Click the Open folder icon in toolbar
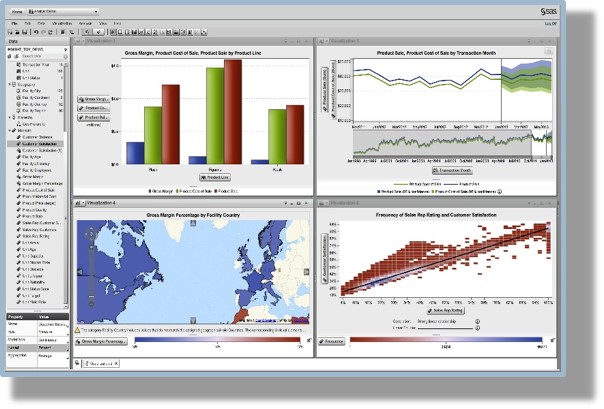The image size is (604, 409). (17, 32)
